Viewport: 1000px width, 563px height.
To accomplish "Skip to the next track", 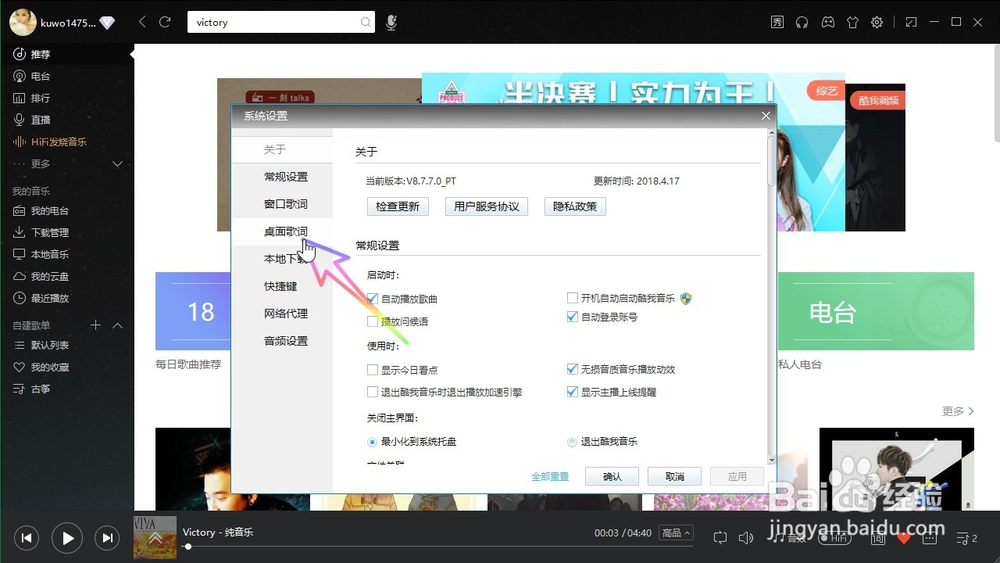I will click(107, 538).
